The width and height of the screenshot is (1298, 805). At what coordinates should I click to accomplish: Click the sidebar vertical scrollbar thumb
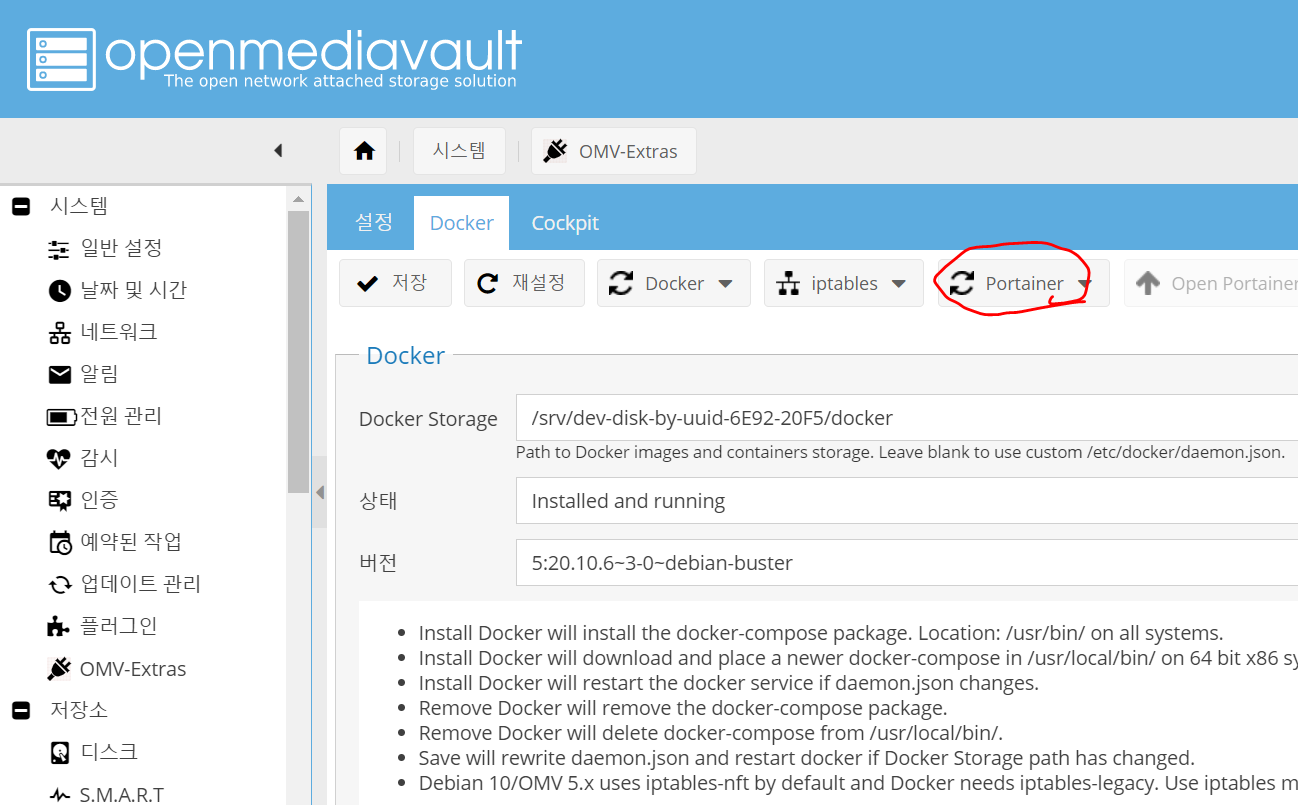tap(298, 352)
